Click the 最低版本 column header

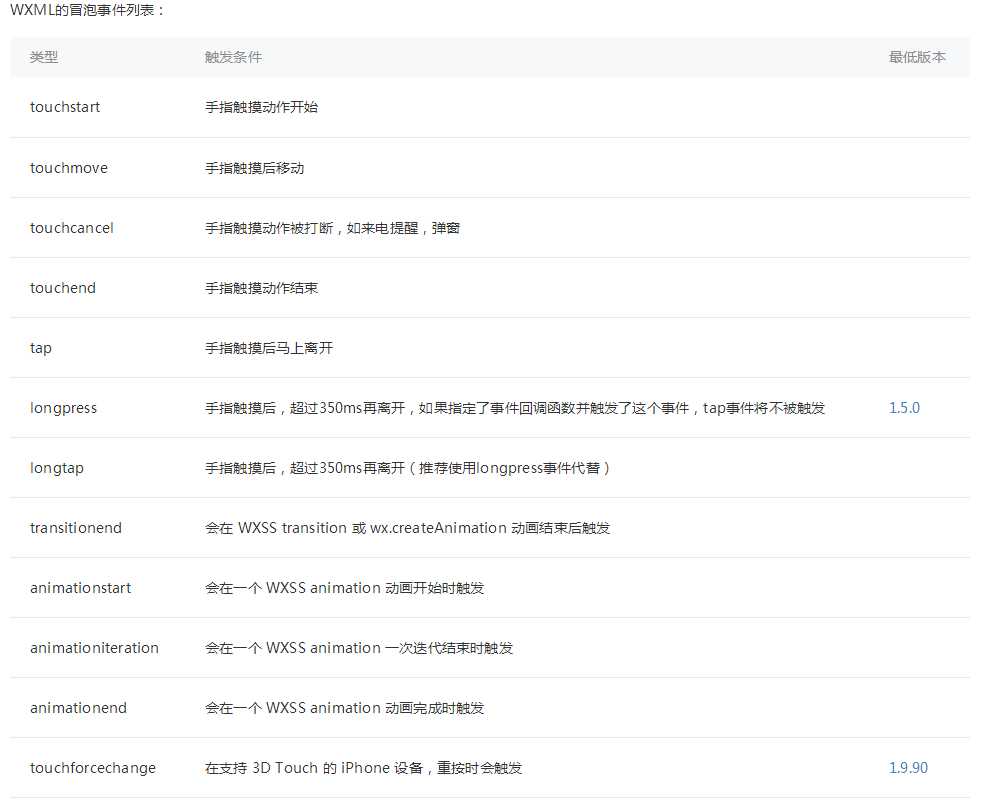click(917, 58)
